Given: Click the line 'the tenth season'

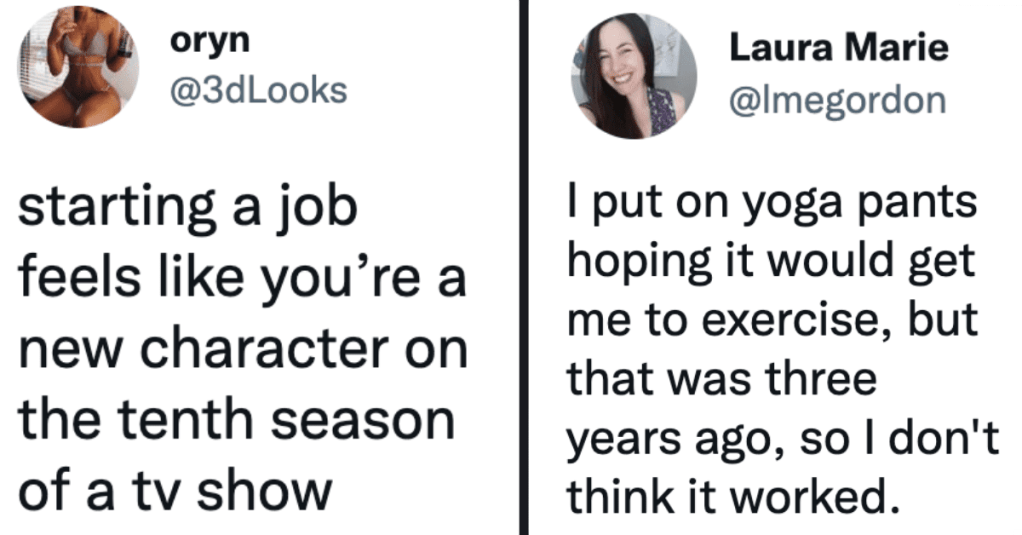Looking at the screenshot, I should (x=237, y=421).
